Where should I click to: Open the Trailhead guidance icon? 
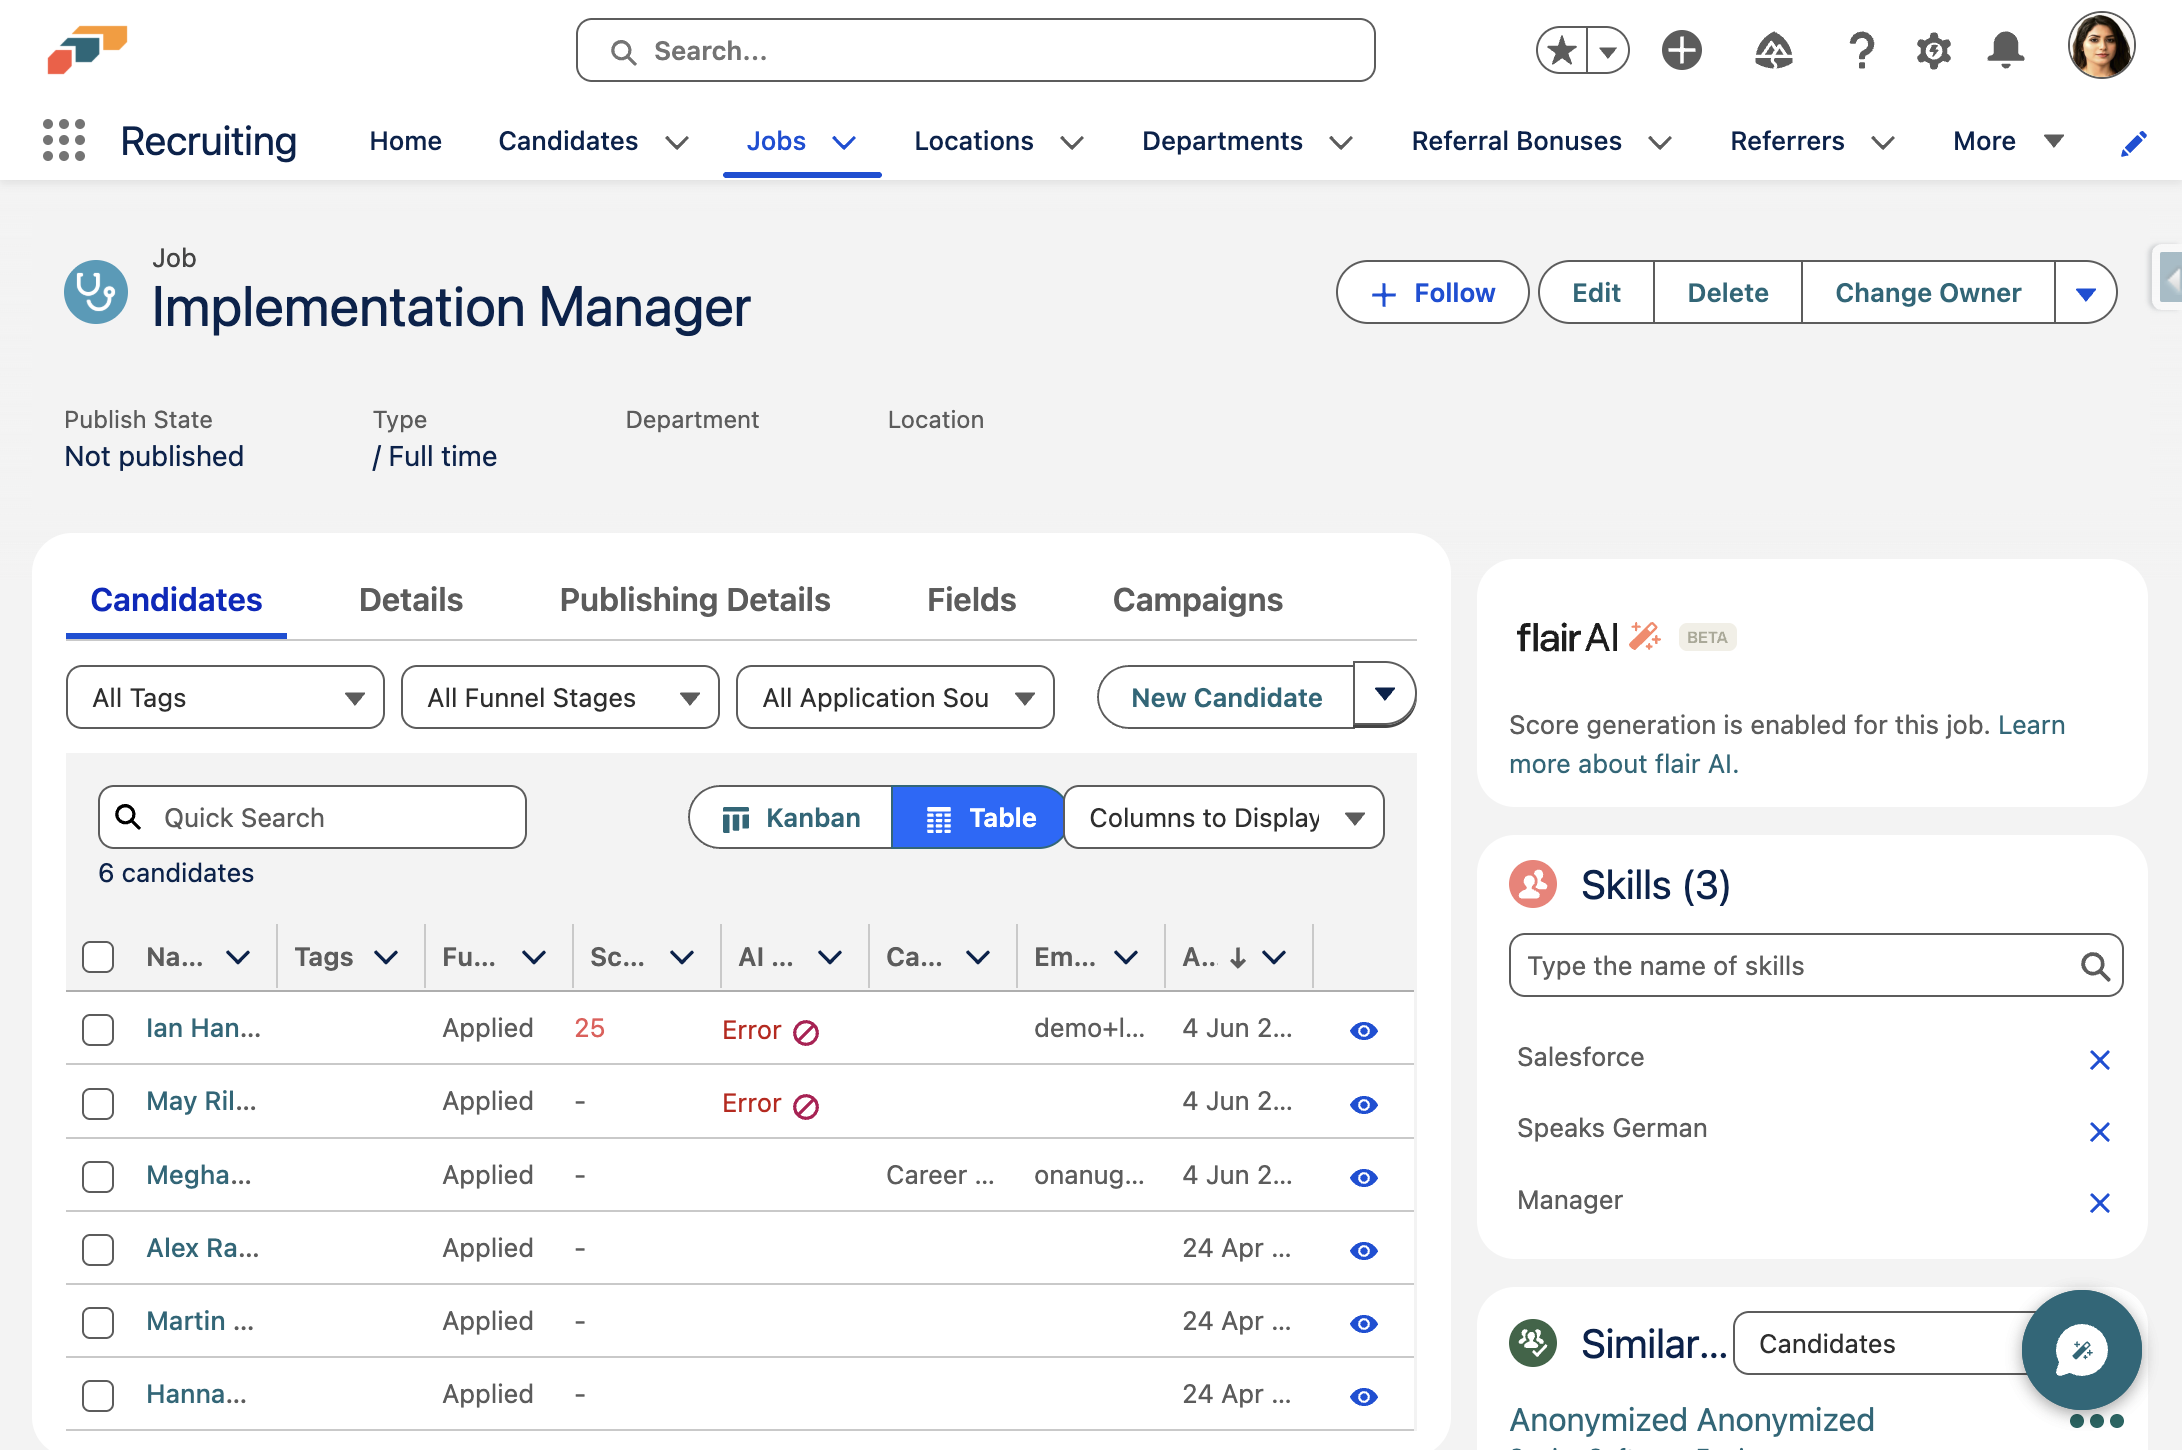click(1773, 50)
